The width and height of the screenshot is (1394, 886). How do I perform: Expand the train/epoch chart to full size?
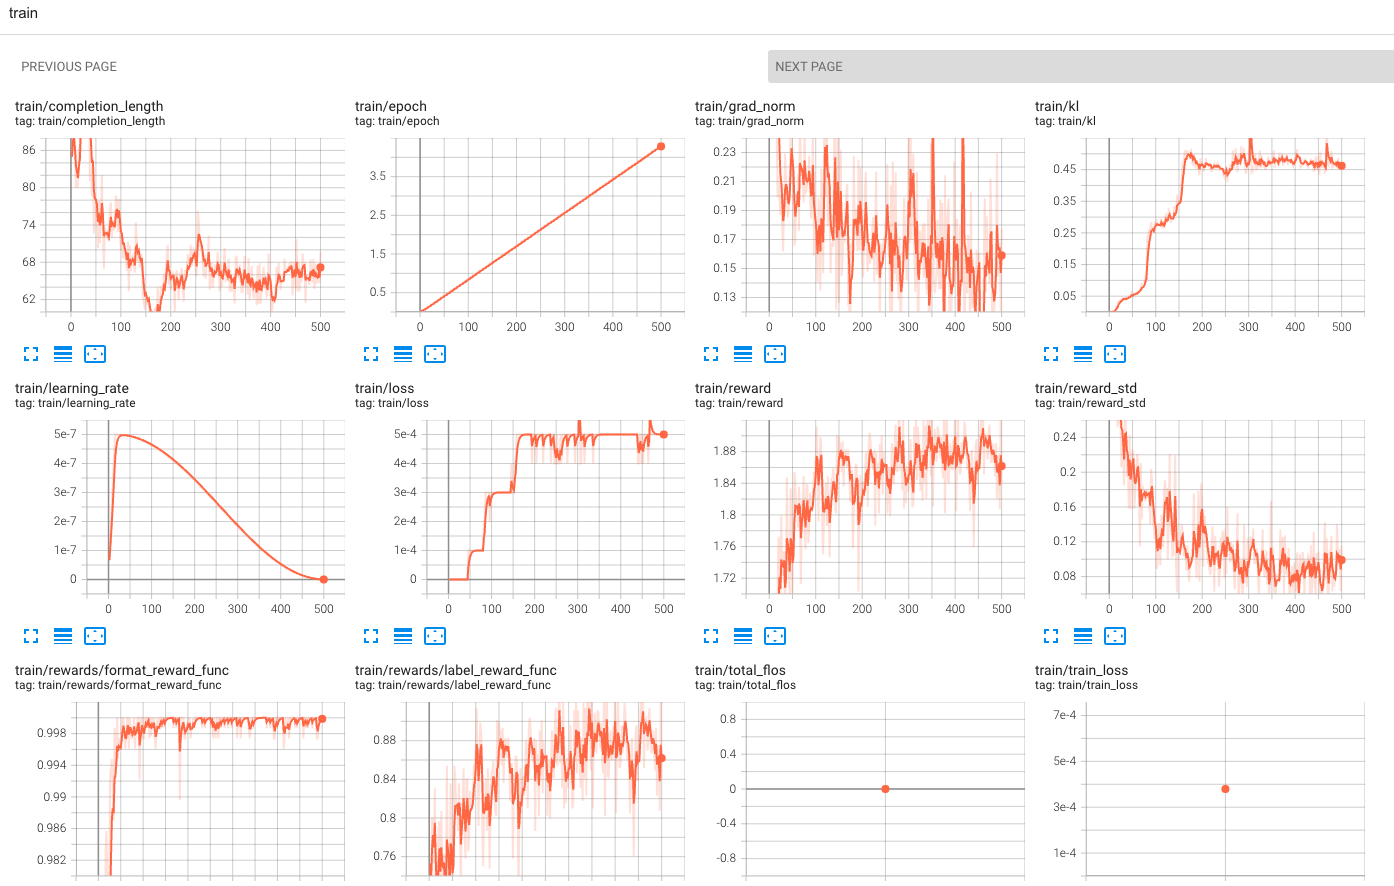[x=371, y=354]
